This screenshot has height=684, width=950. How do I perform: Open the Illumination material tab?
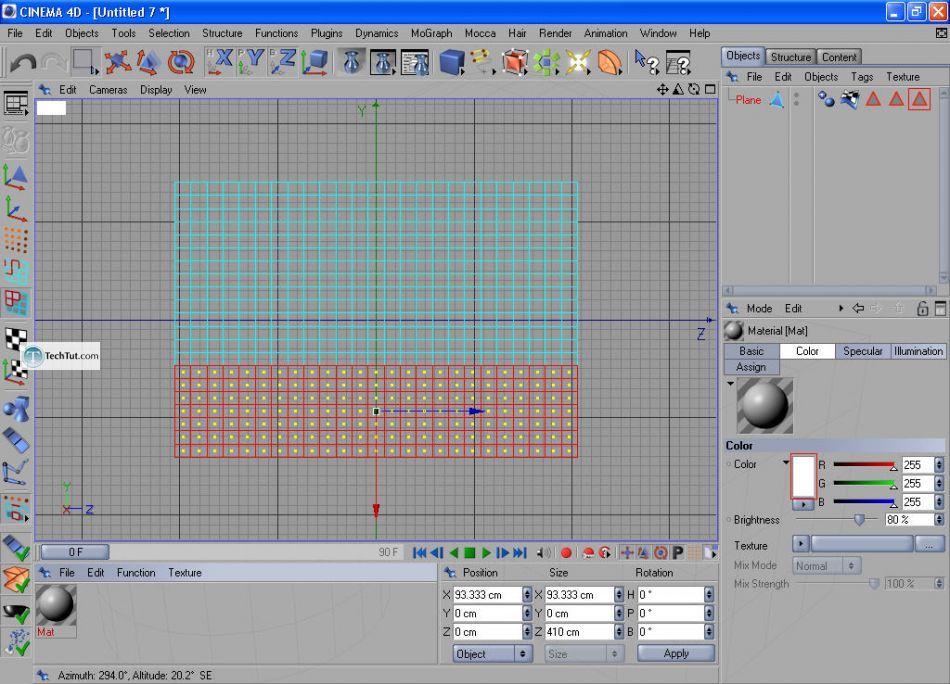[x=918, y=351]
